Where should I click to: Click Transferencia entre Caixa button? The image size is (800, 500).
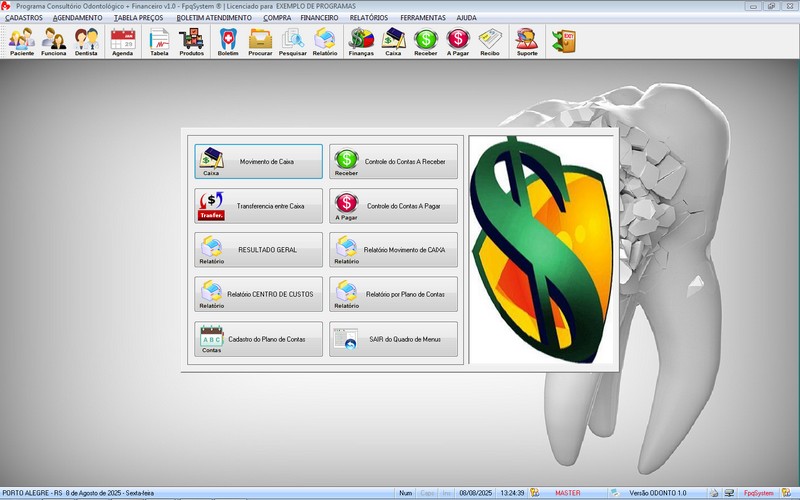point(259,205)
